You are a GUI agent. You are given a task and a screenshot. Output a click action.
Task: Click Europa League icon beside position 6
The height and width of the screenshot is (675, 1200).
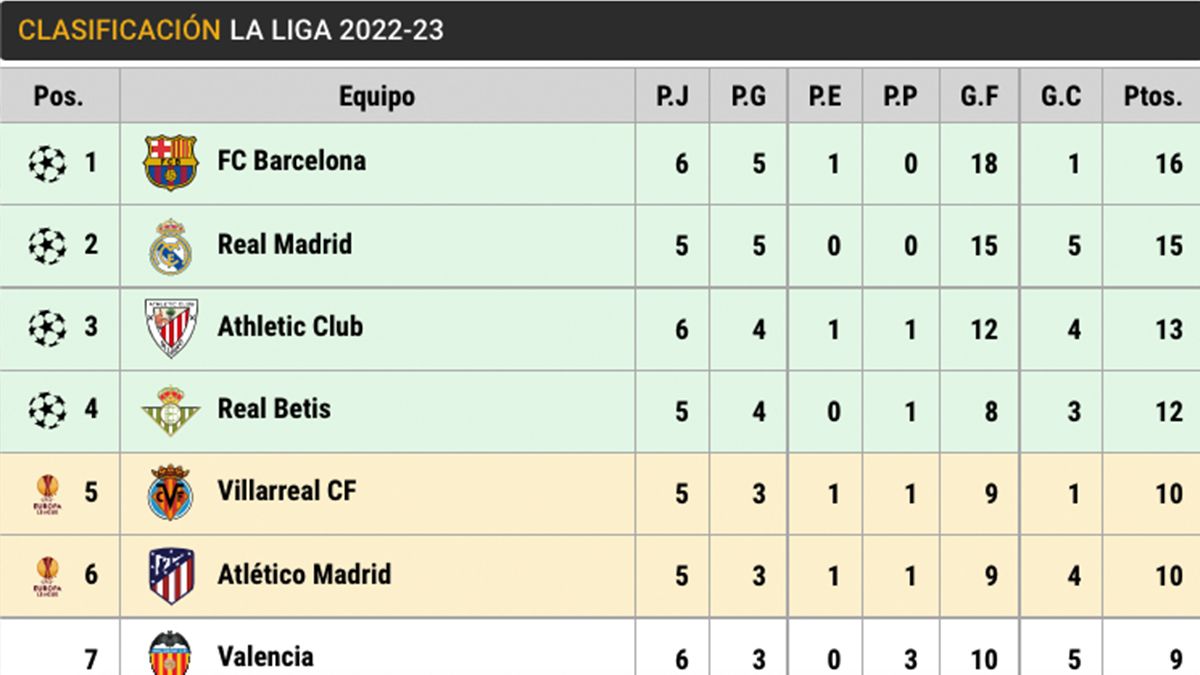click(47, 576)
